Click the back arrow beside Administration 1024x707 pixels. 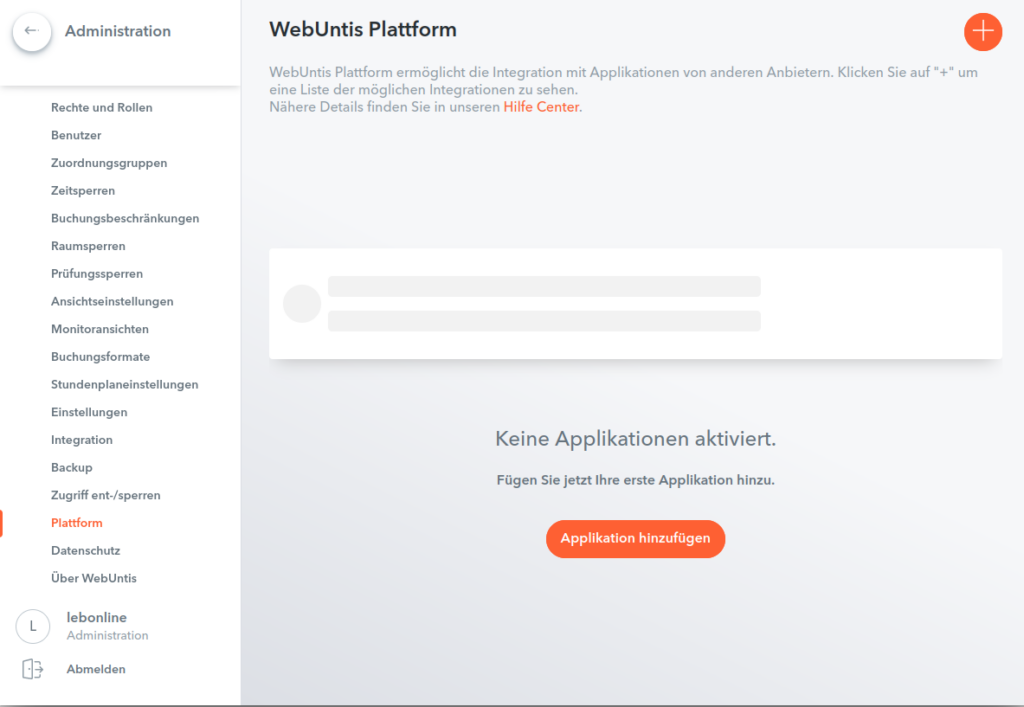click(31, 31)
